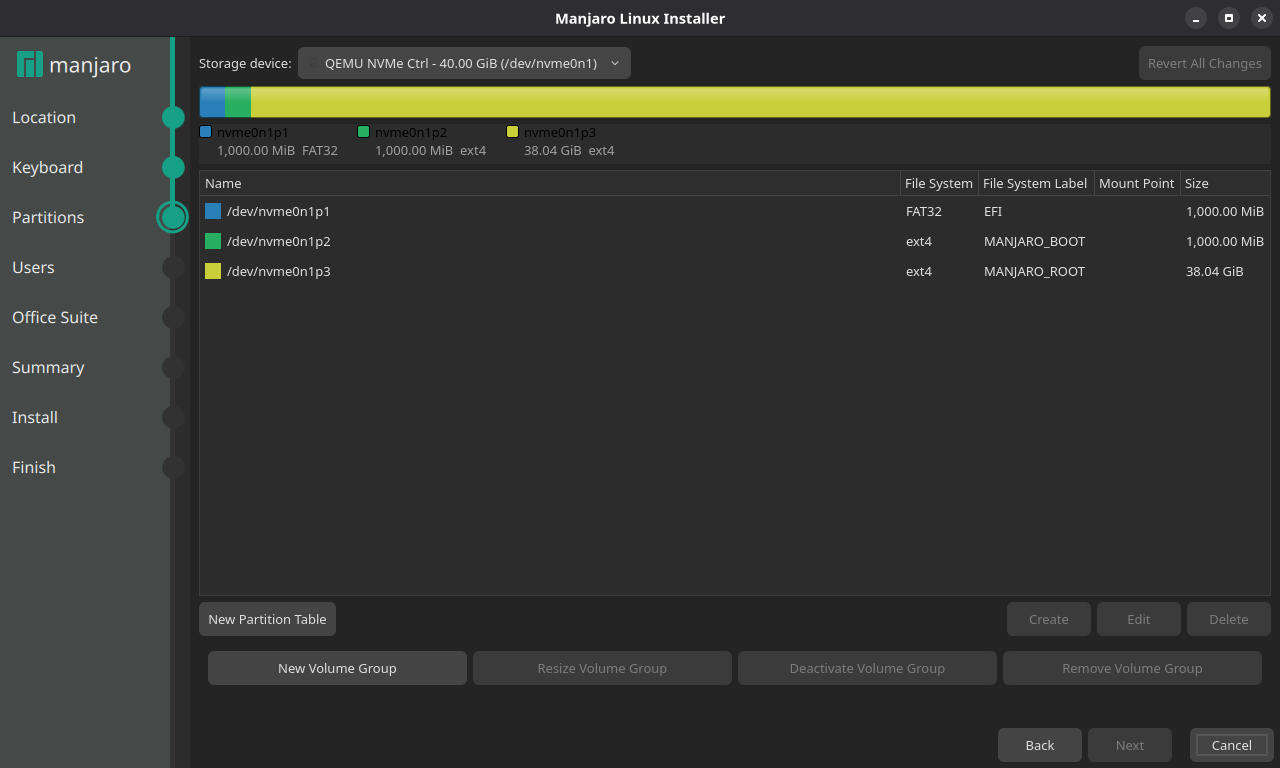Click the MANJARO_ROOT label cell
This screenshot has width=1280, height=768.
(x=1034, y=272)
